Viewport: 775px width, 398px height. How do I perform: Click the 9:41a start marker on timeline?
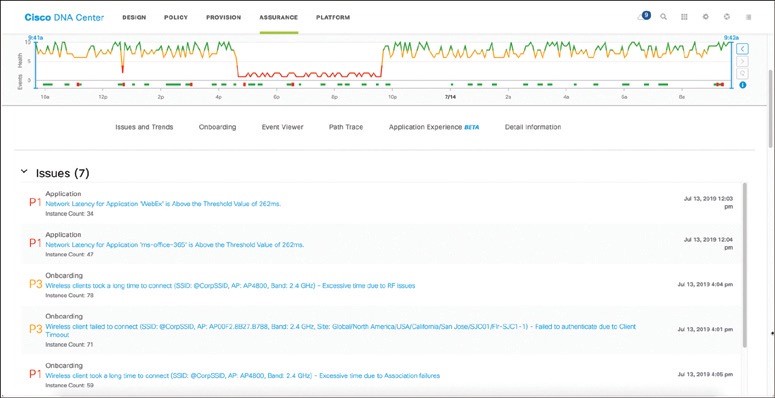[35, 37]
